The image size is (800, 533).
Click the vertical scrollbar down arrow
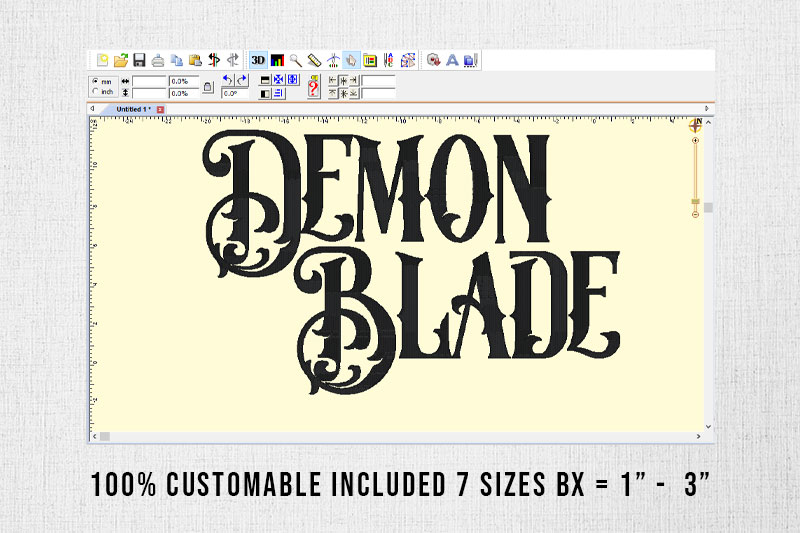pos(708,426)
